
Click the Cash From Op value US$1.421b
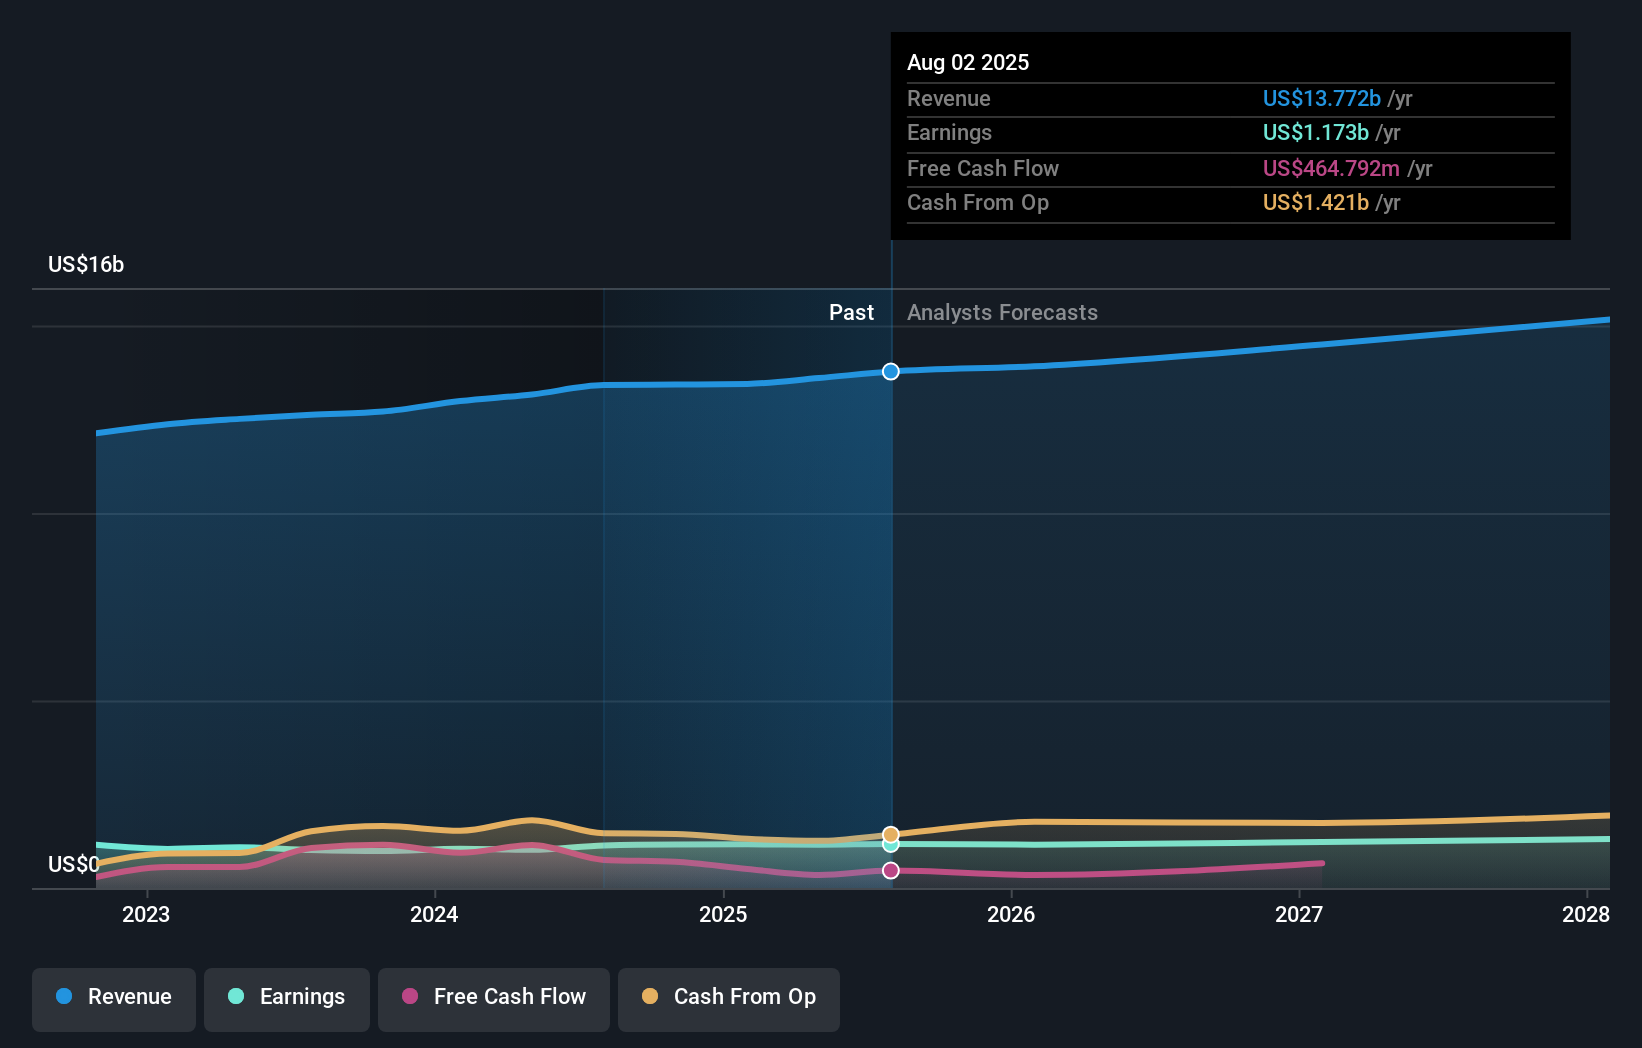[1315, 202]
